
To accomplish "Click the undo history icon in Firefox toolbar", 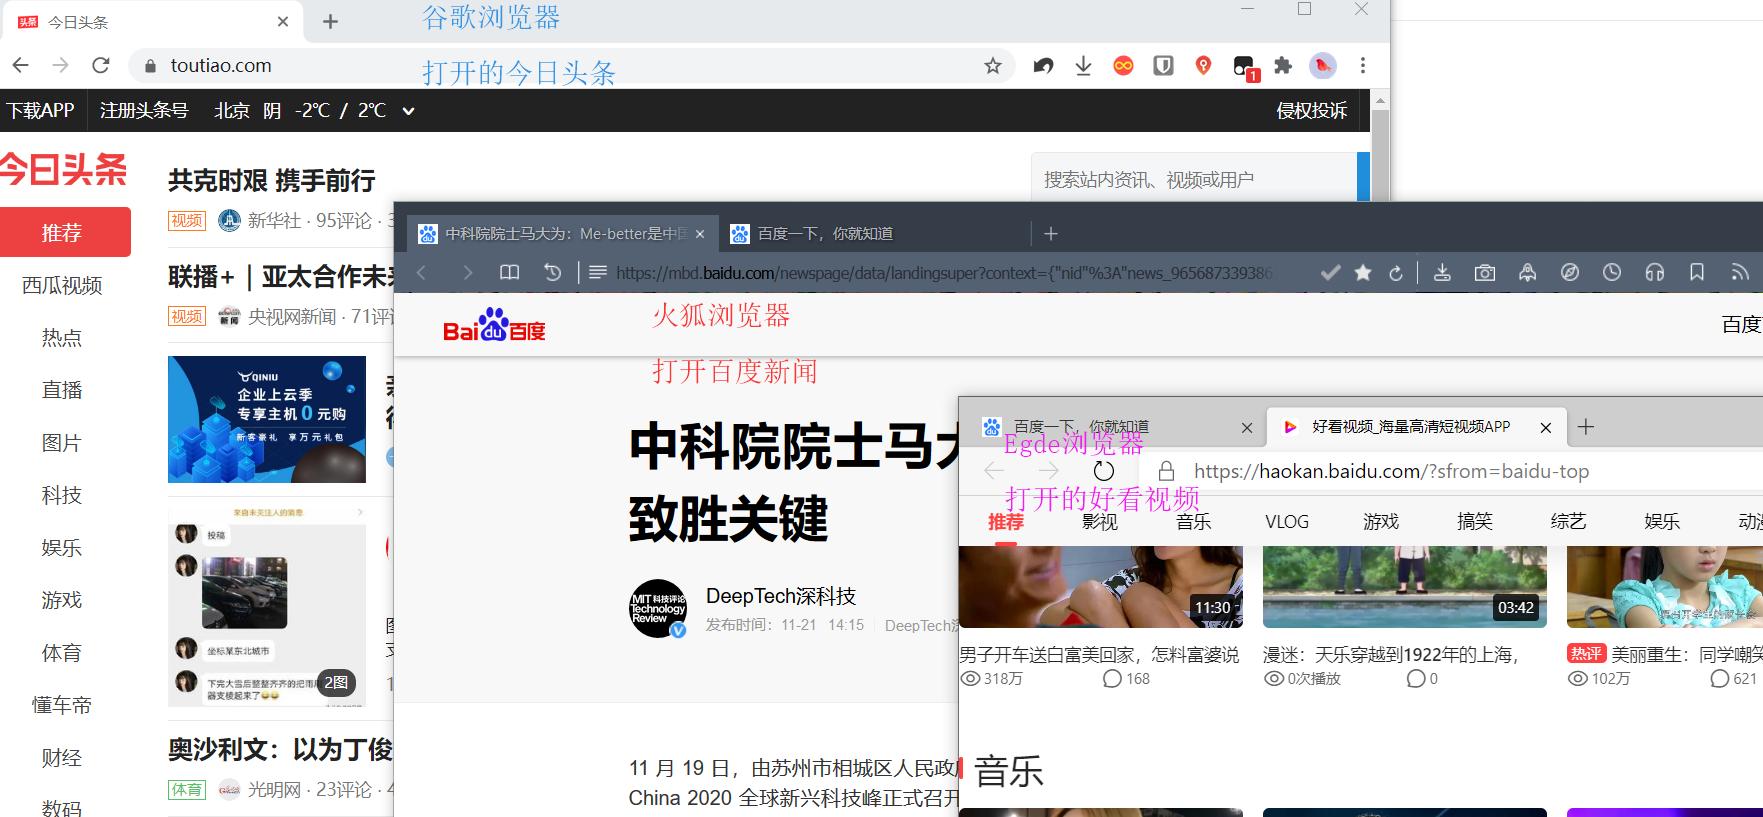I will point(552,272).
